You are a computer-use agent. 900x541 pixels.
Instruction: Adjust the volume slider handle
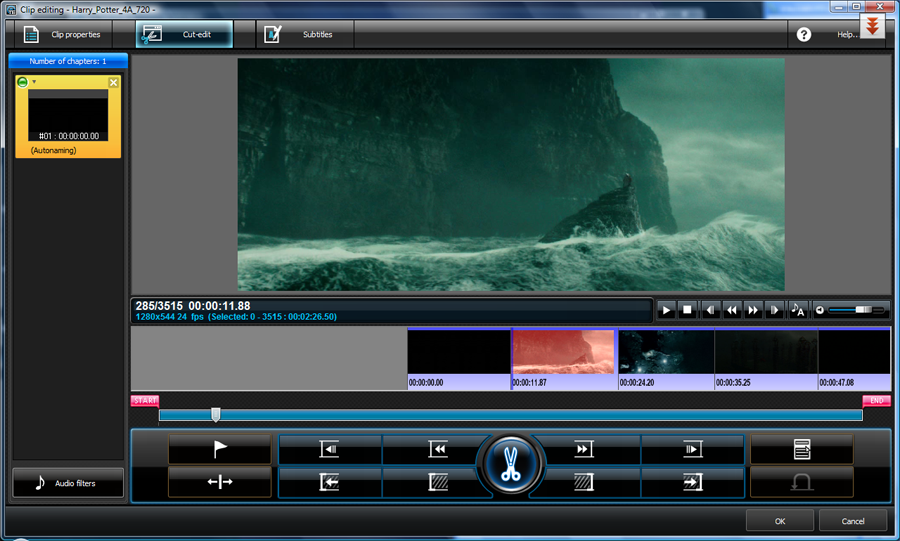coord(863,310)
